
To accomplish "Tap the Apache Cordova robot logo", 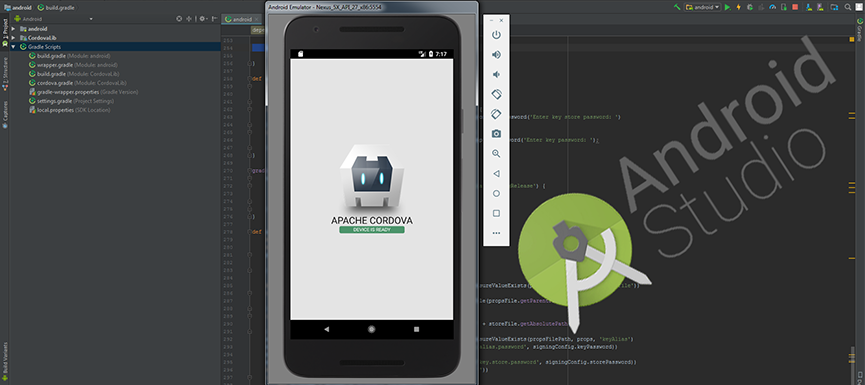I will [x=372, y=175].
